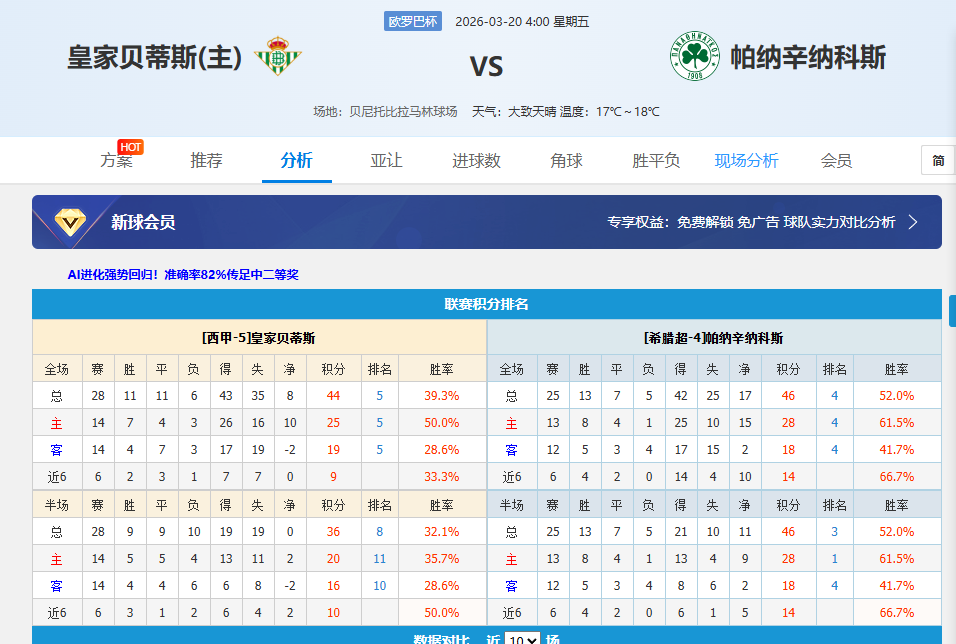Click the orange HOT badge above 方案

coord(130,147)
